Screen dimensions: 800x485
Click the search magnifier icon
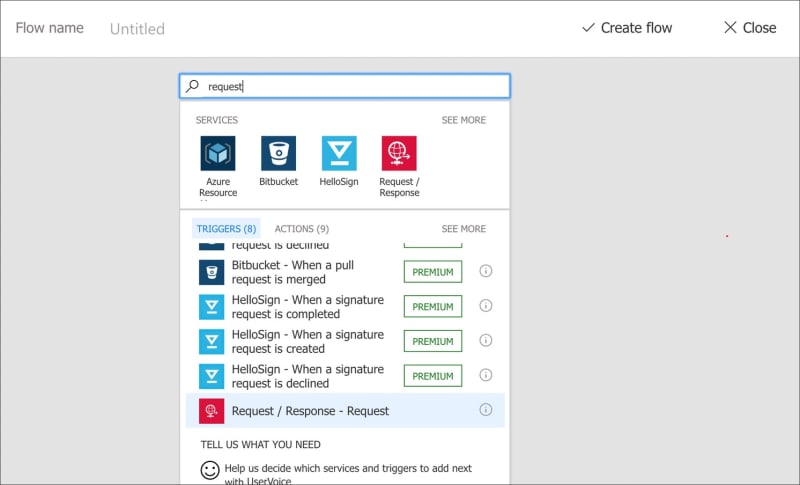coord(192,86)
